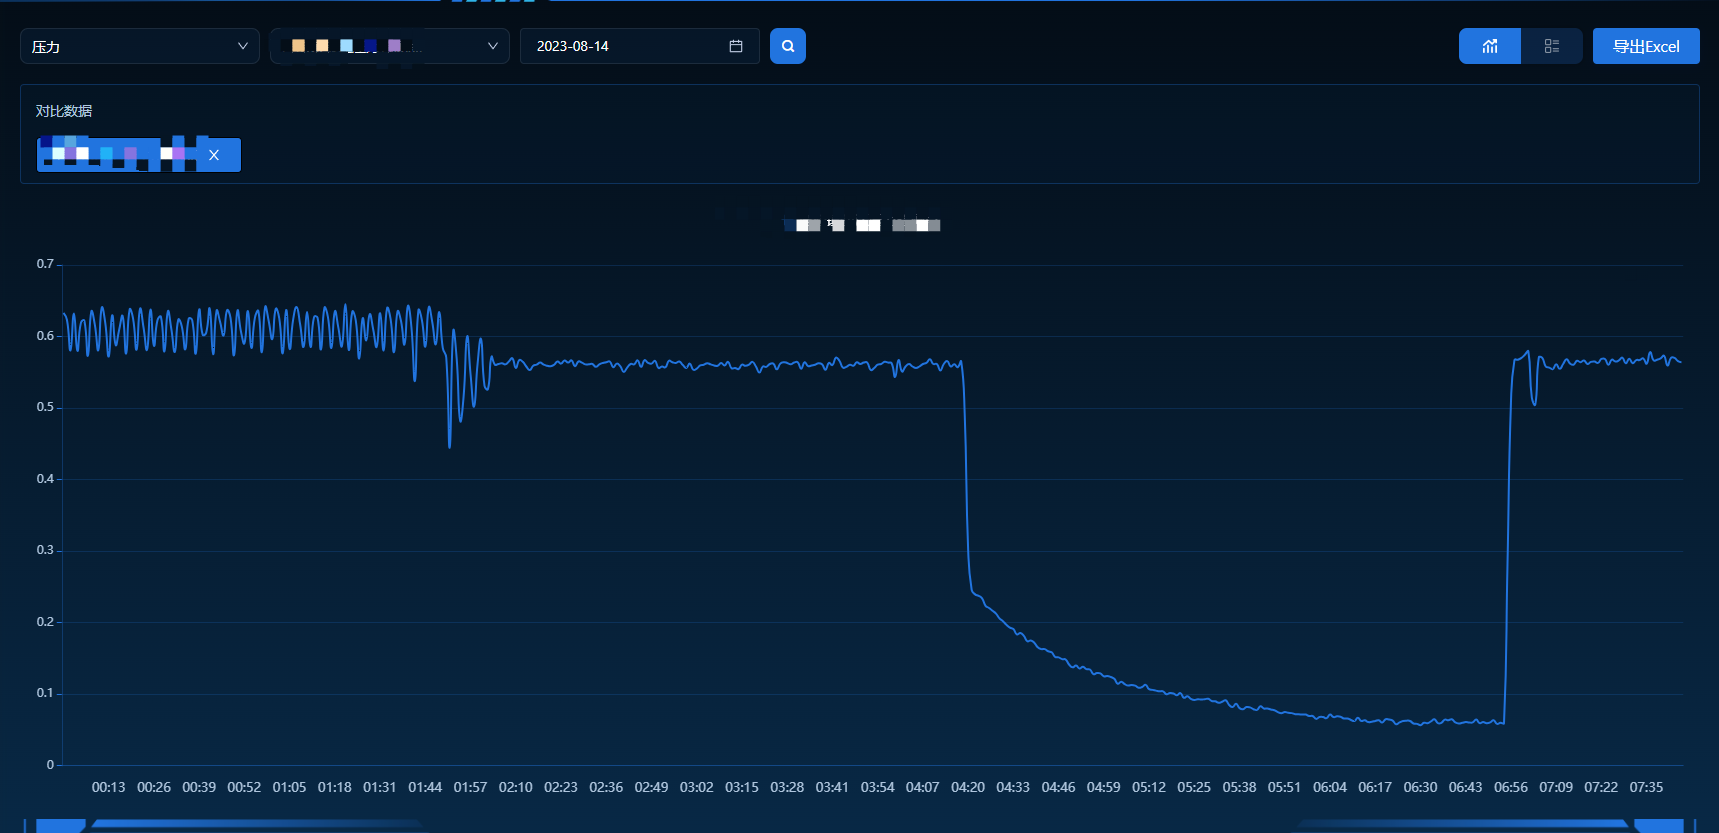
Task: Click the 04:20 time axis label
Action: pos(968,787)
